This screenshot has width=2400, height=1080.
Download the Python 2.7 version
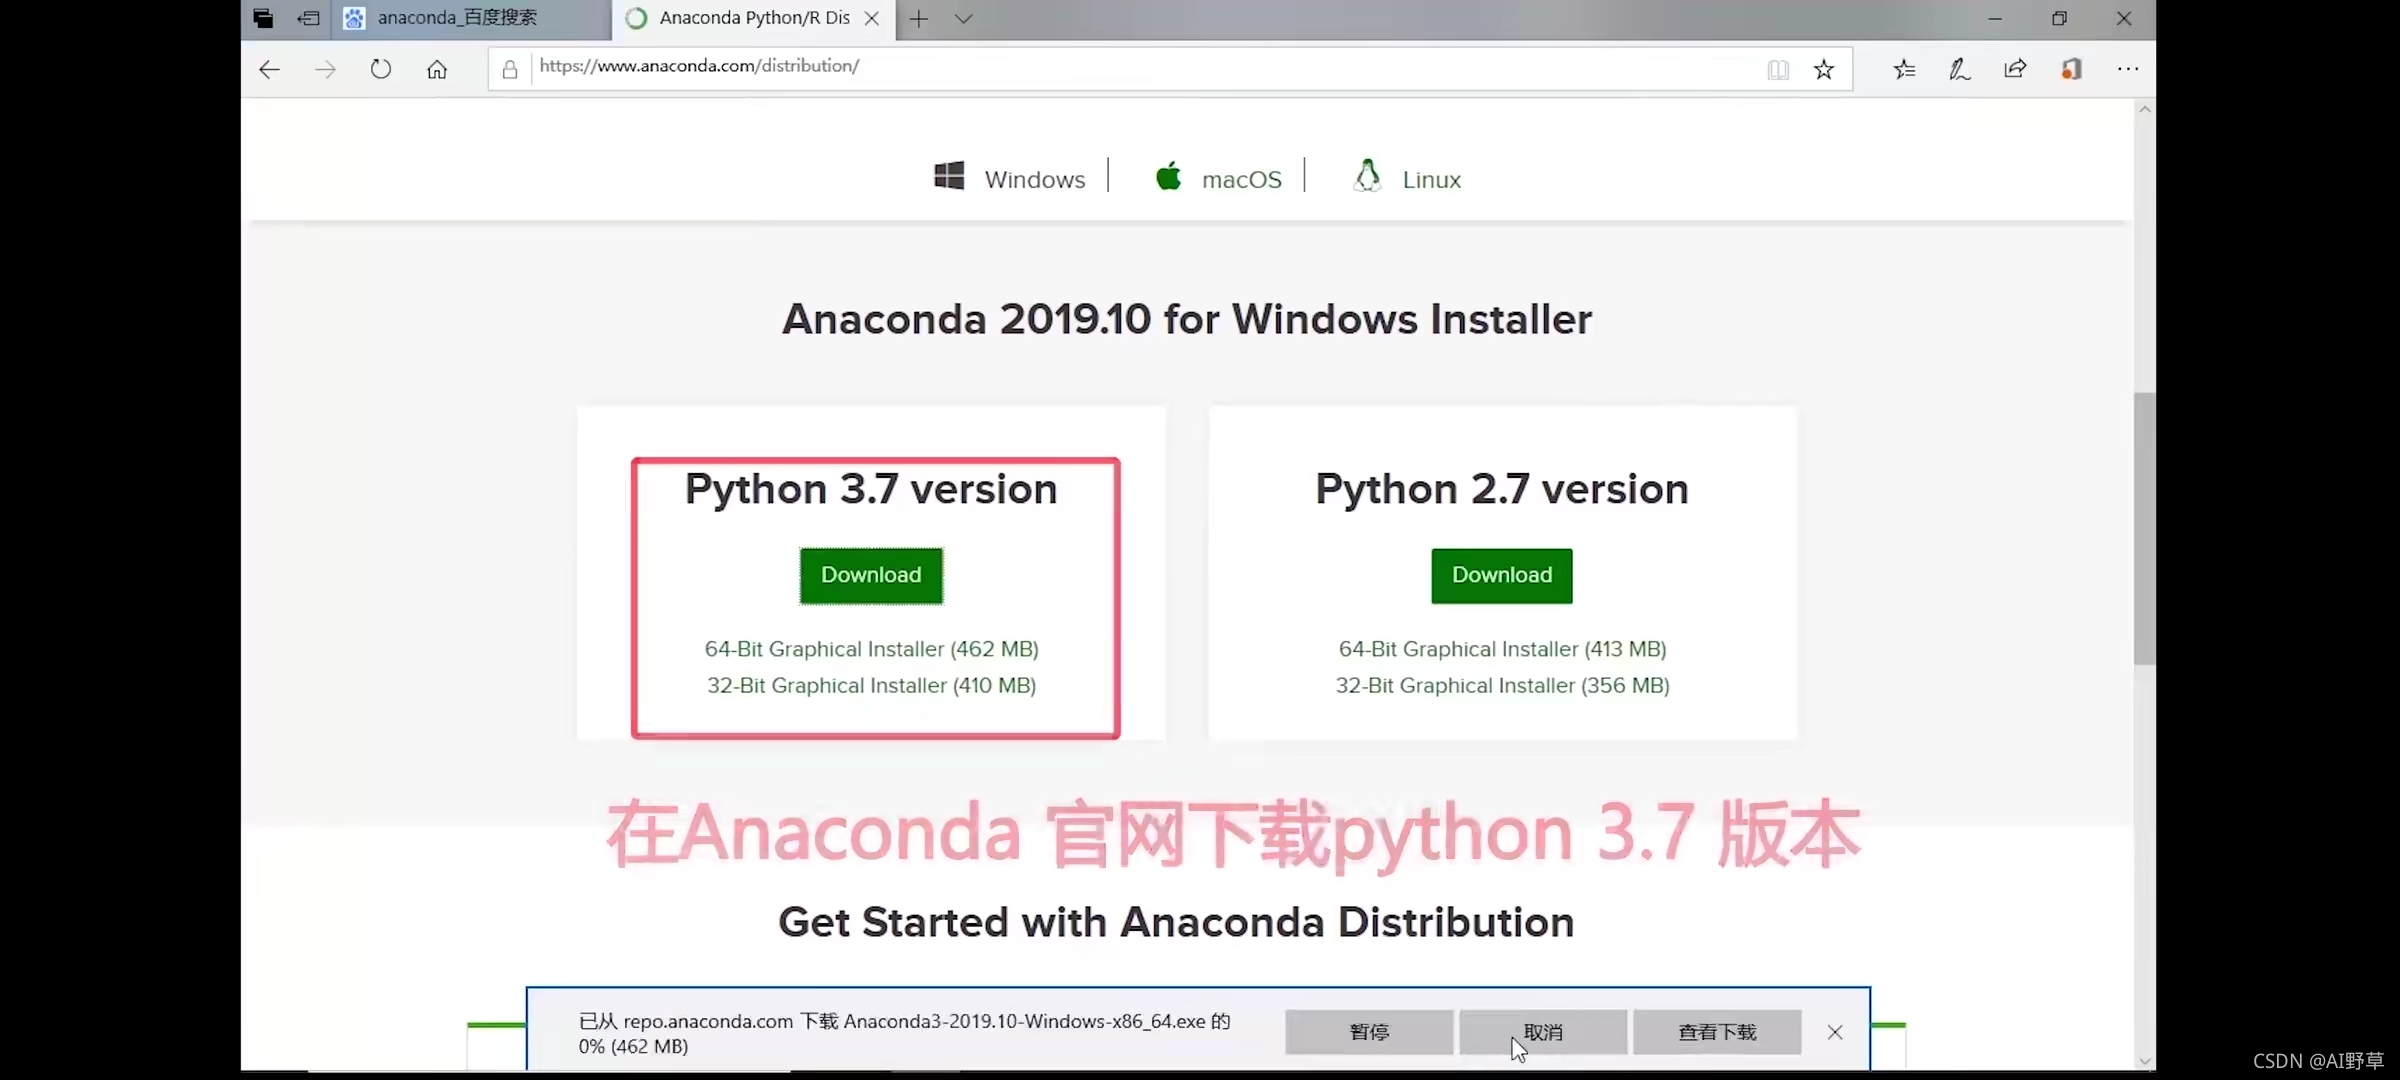point(1502,575)
